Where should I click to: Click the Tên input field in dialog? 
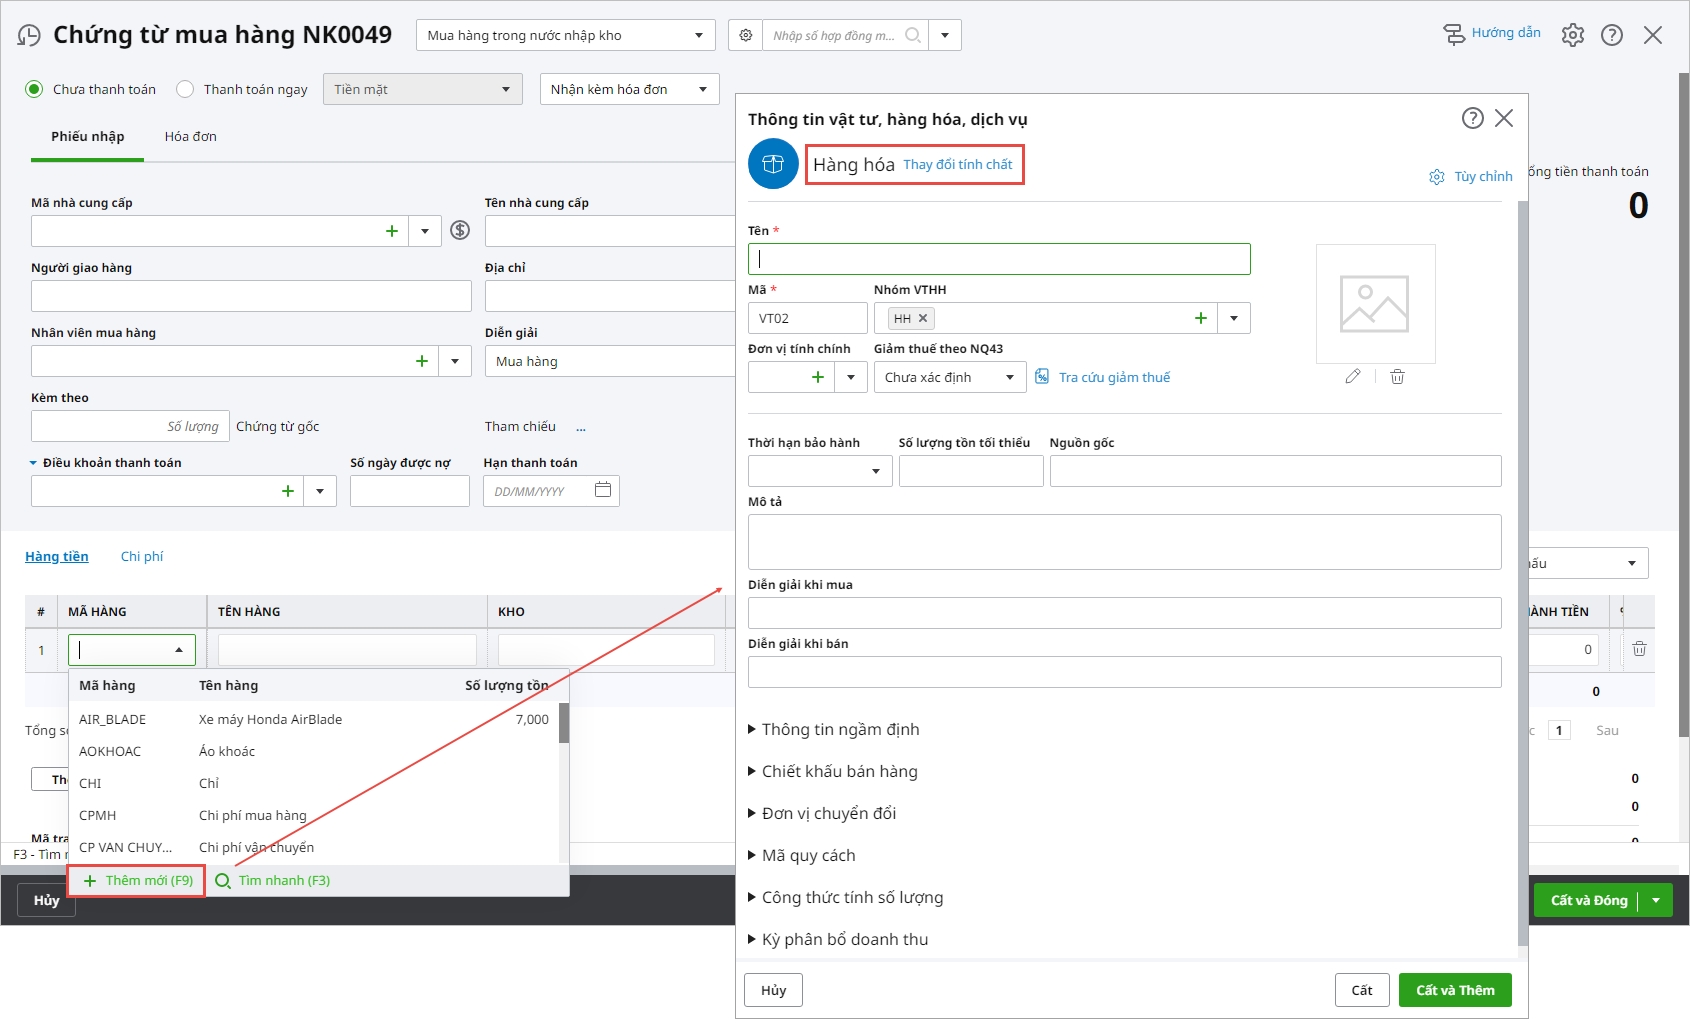pyautogui.click(x=999, y=259)
